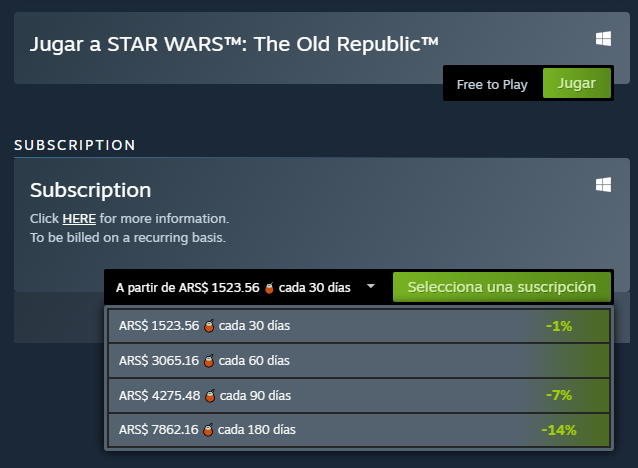Pick ARS$ 7862.16 cada 180 días plan
The width and height of the screenshot is (638, 468).
[359, 430]
